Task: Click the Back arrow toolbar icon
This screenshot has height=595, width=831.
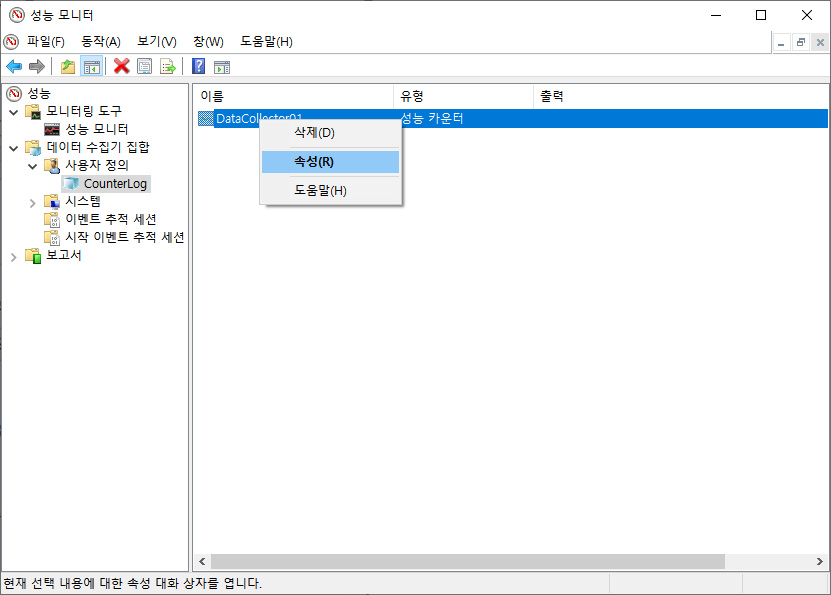Action: (x=14, y=67)
